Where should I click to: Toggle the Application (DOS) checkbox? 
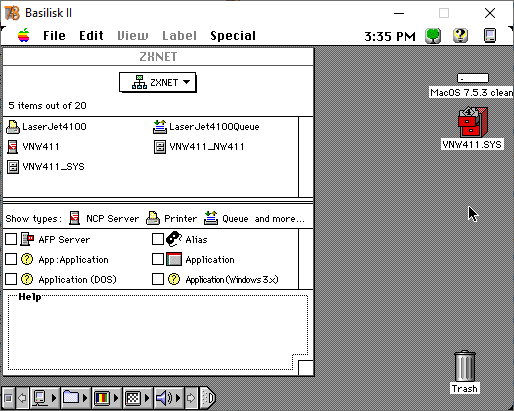point(11,279)
